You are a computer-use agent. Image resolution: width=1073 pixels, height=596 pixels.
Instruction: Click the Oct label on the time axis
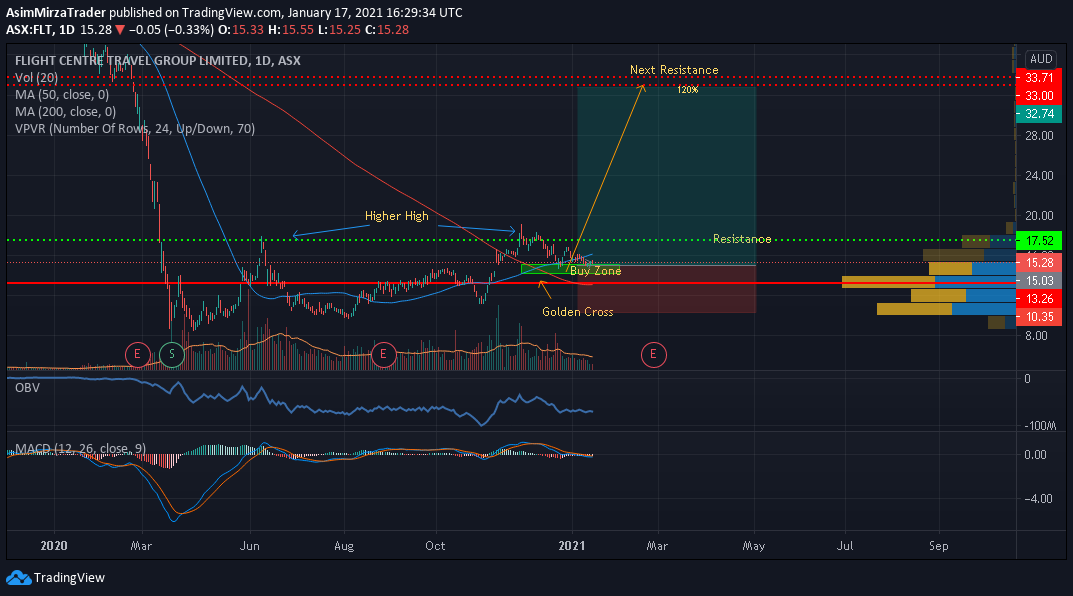point(435,546)
